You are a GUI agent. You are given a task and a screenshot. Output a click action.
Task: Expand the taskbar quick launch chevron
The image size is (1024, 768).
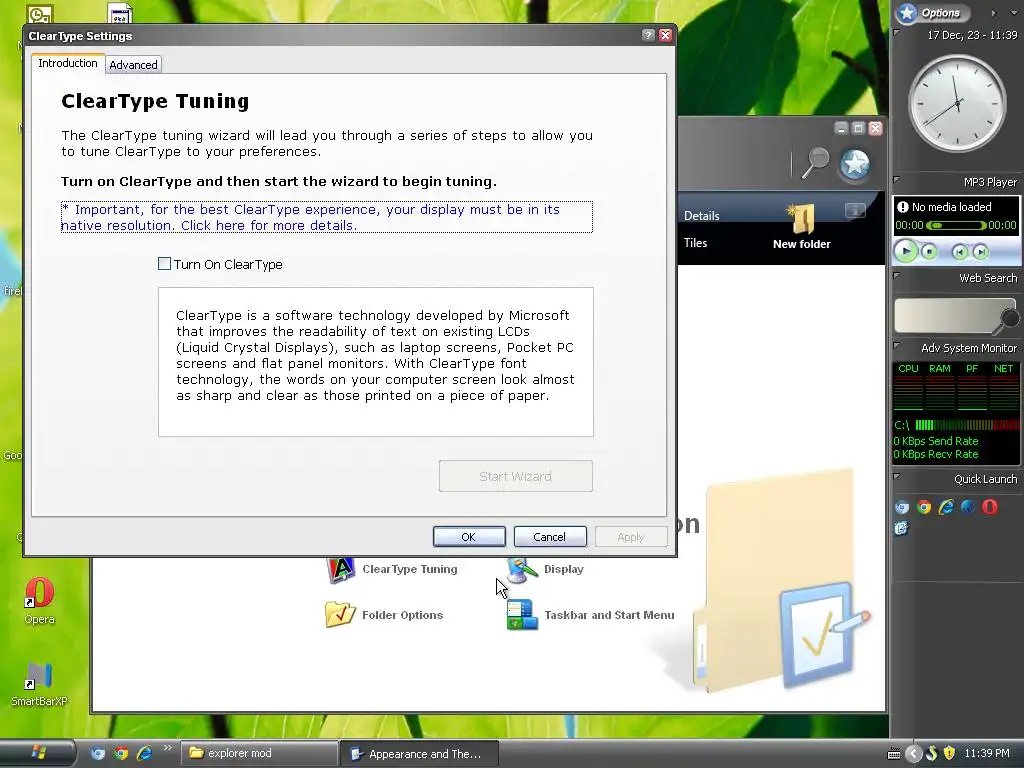[x=167, y=748]
